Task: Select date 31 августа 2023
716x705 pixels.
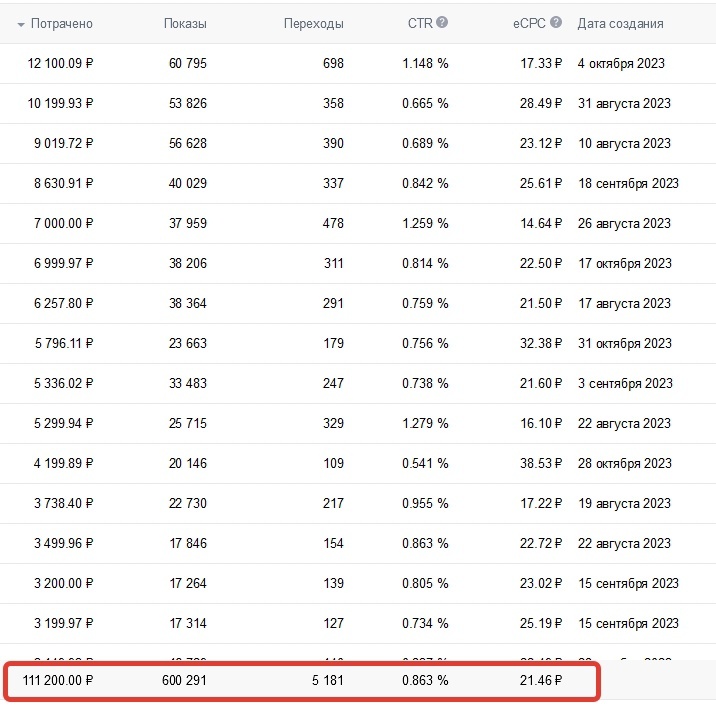Action: click(x=624, y=103)
